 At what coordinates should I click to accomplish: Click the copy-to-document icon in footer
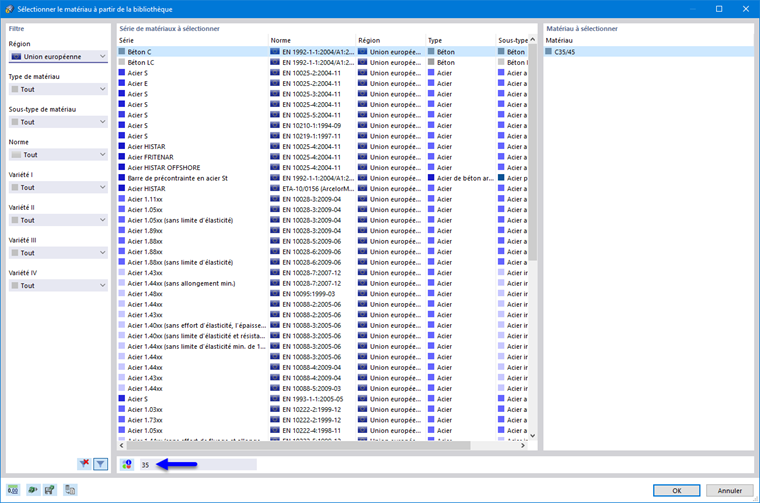click(70, 490)
